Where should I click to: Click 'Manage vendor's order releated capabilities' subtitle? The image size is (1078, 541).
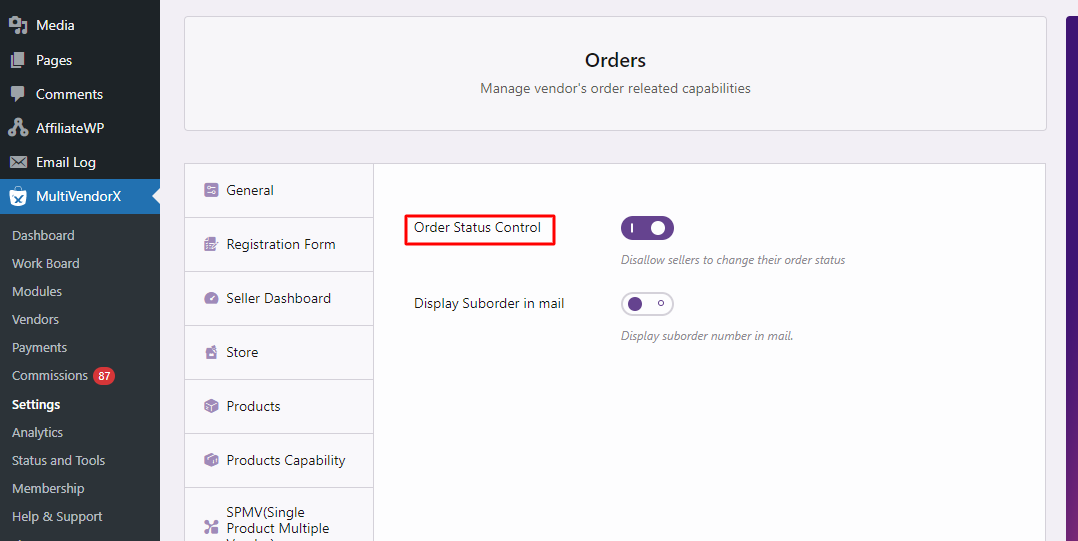tap(615, 89)
